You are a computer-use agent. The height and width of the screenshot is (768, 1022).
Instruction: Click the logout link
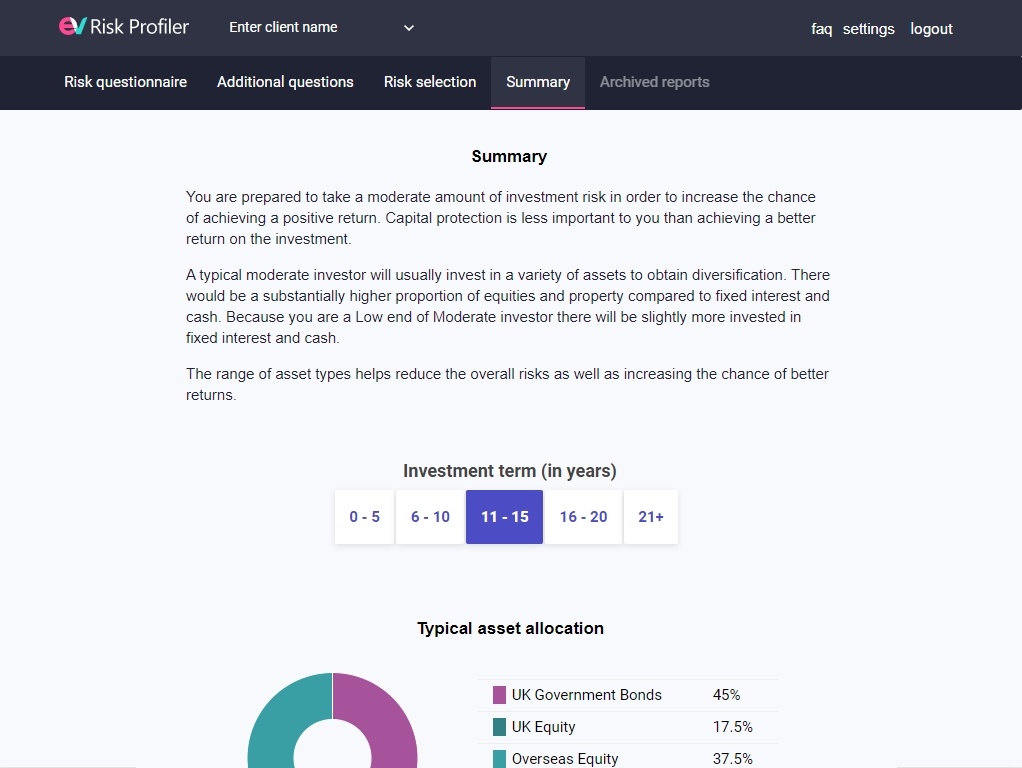[x=931, y=29]
